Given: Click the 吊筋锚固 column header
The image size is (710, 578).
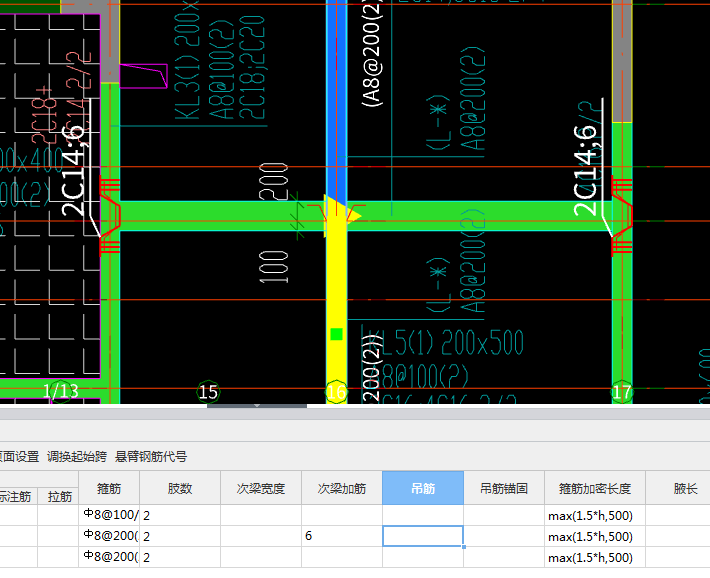Looking at the screenshot, I should [x=504, y=488].
